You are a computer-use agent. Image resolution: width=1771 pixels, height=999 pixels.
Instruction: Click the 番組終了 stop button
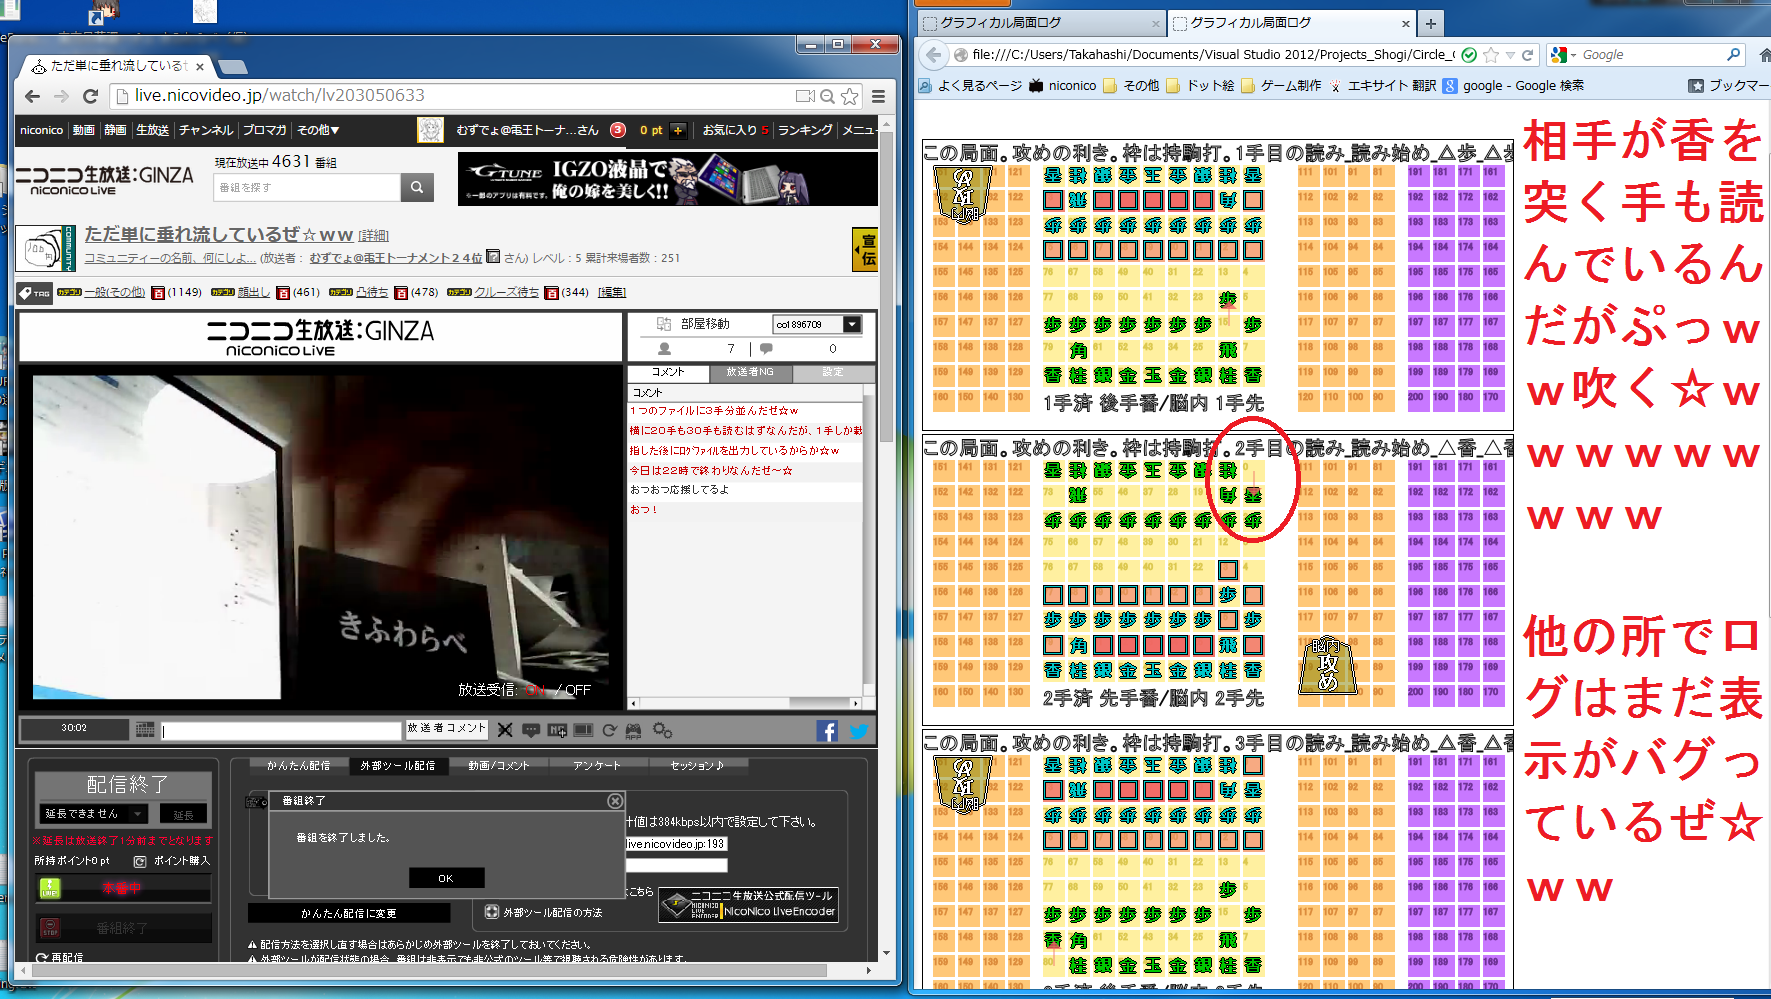click(x=123, y=928)
